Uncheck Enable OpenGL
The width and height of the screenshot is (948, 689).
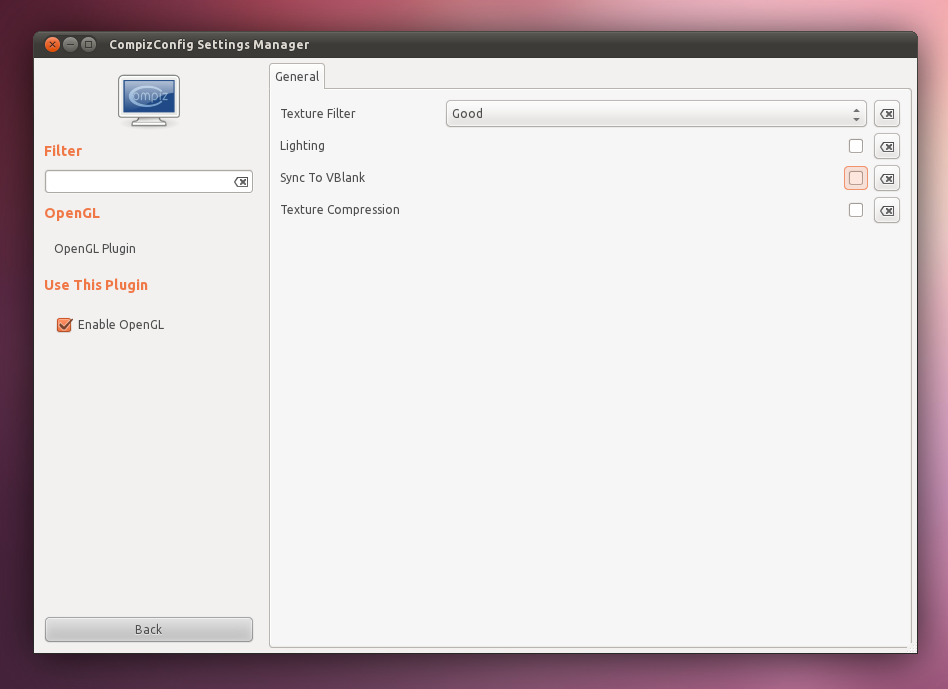(x=65, y=325)
